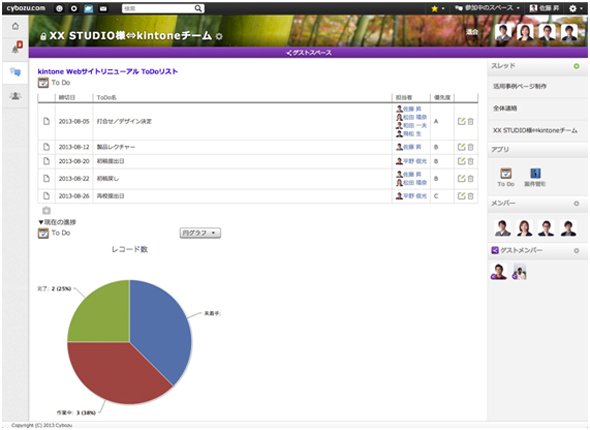Image resolution: width=590 pixels, height=430 pixels.
Task: Edit the 2013-08-12 todo row
Action: [461, 147]
